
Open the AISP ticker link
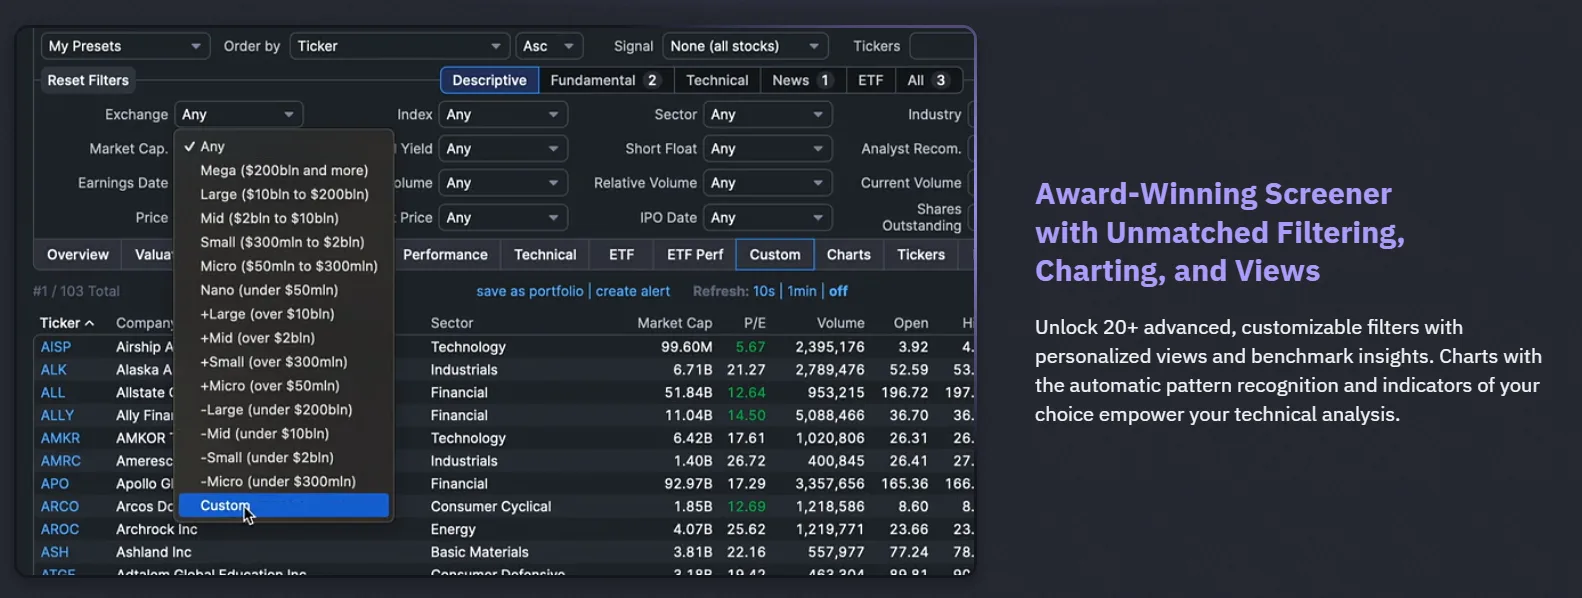56,347
